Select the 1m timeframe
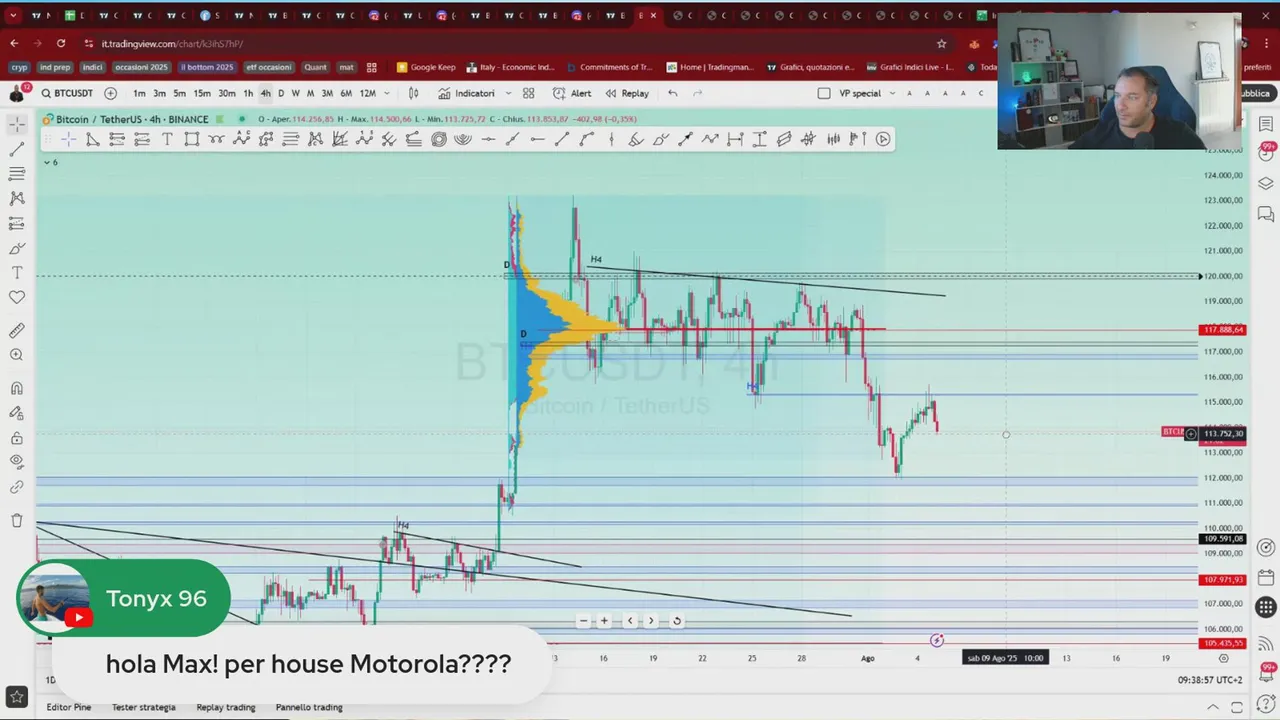Screen dimensions: 1280x720 (139, 93)
